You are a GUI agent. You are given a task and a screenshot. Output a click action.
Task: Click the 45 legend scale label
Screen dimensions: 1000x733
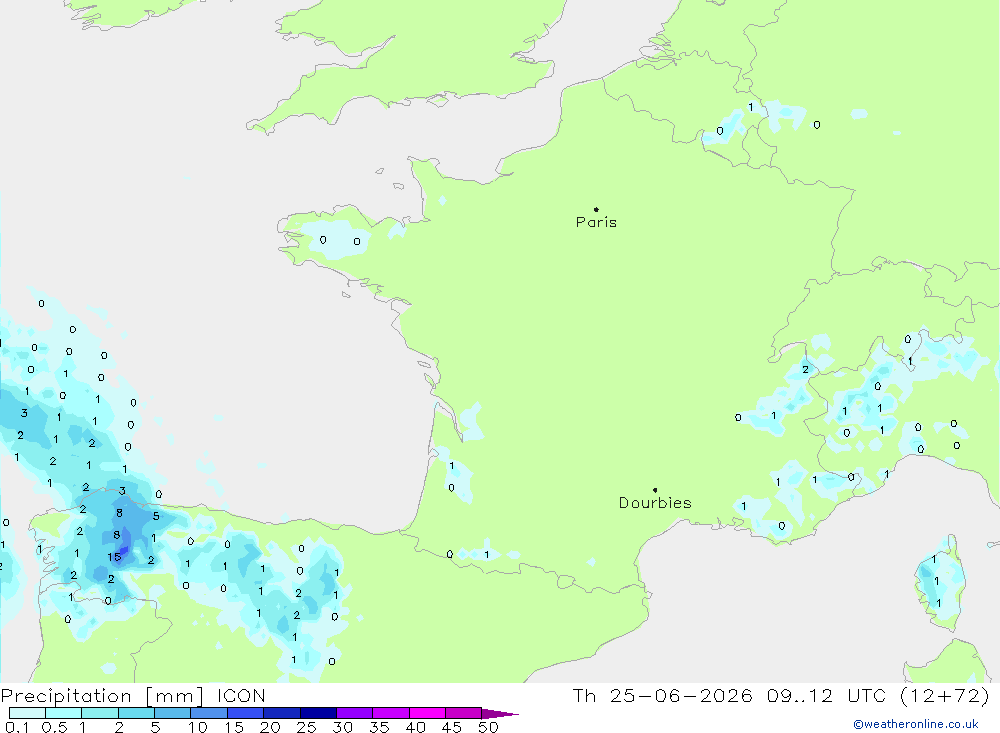coord(452,727)
